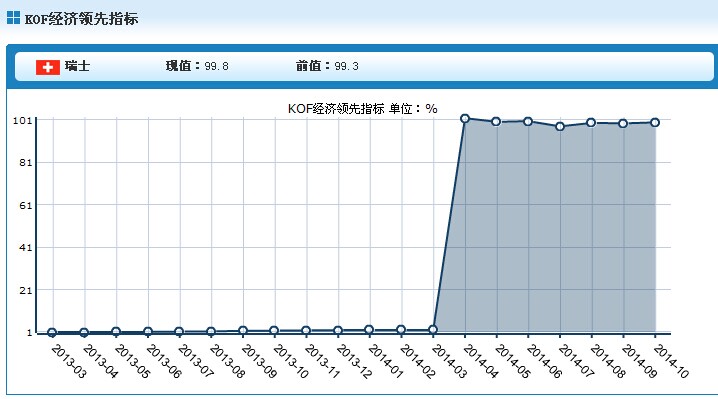
Task: Click the y-axis label 101
Action: pyautogui.click(x=22, y=121)
